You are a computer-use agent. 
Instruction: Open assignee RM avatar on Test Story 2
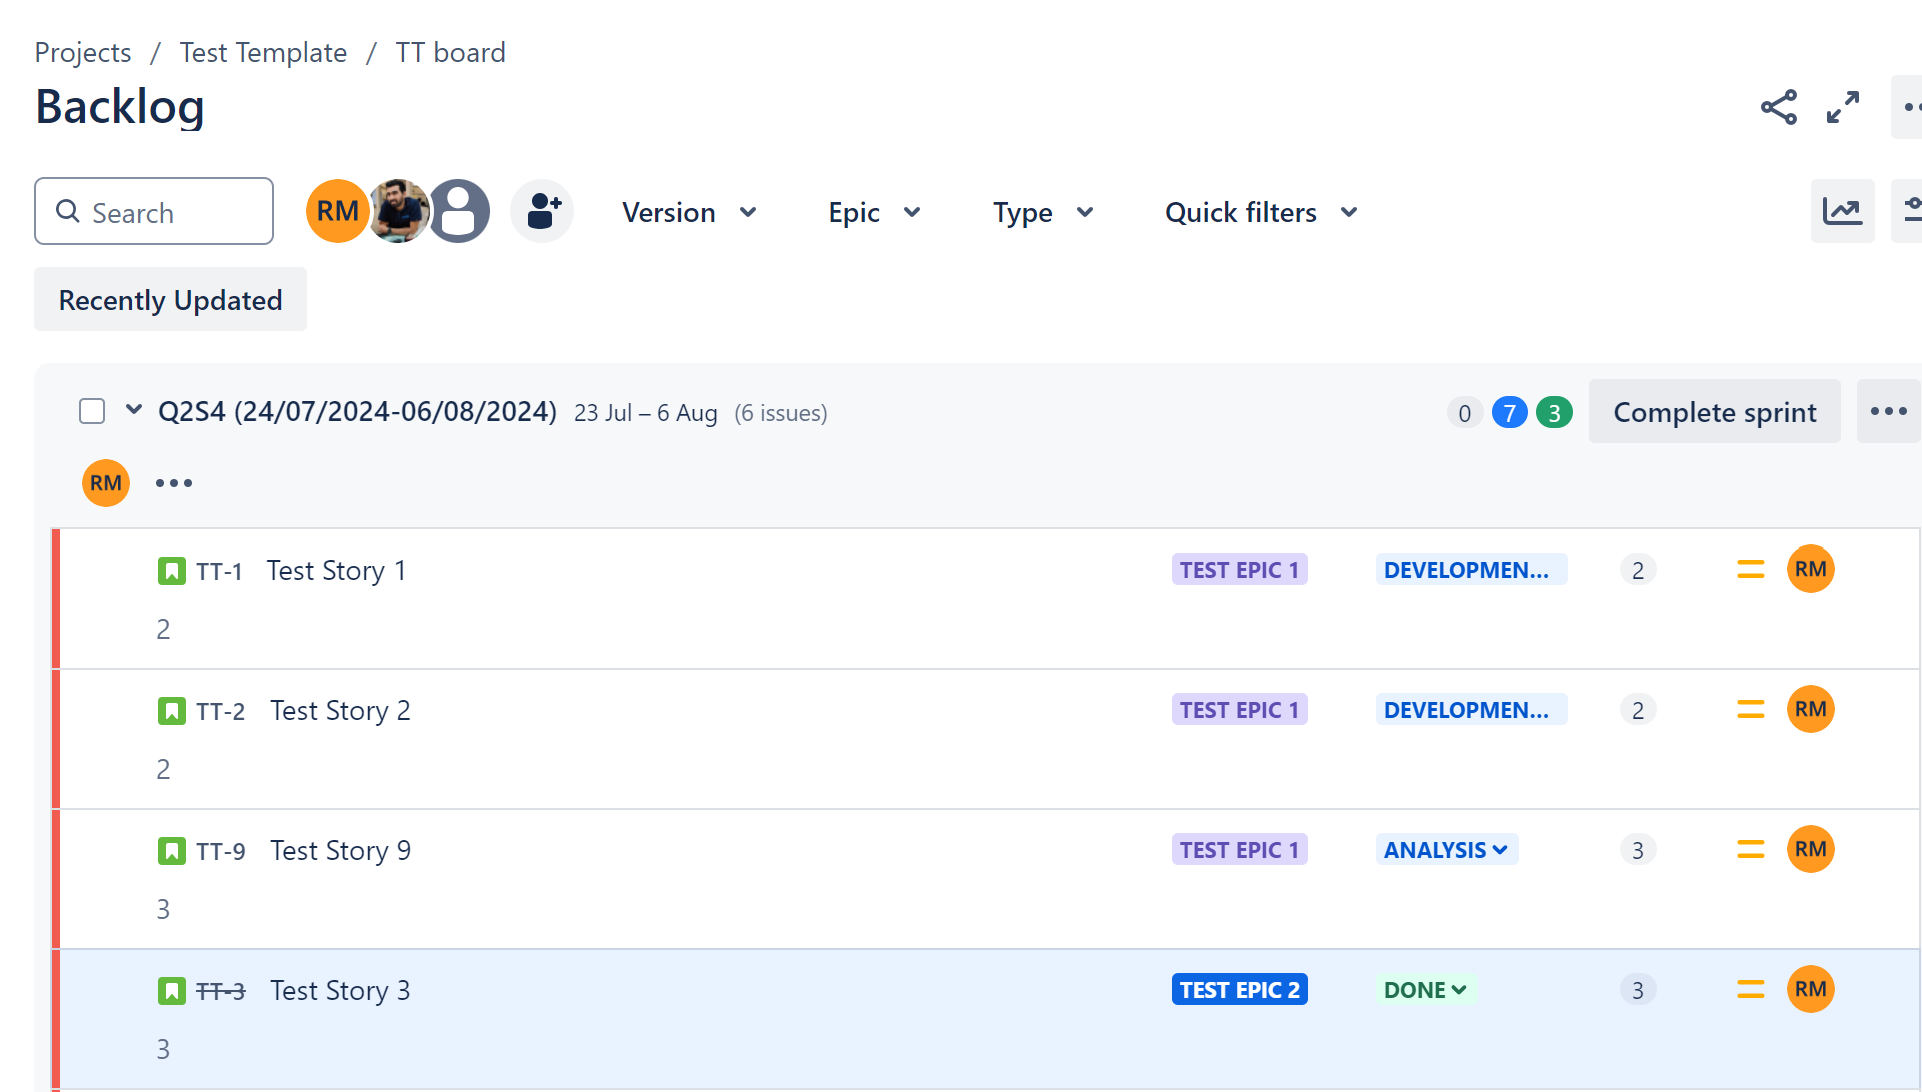(x=1811, y=709)
